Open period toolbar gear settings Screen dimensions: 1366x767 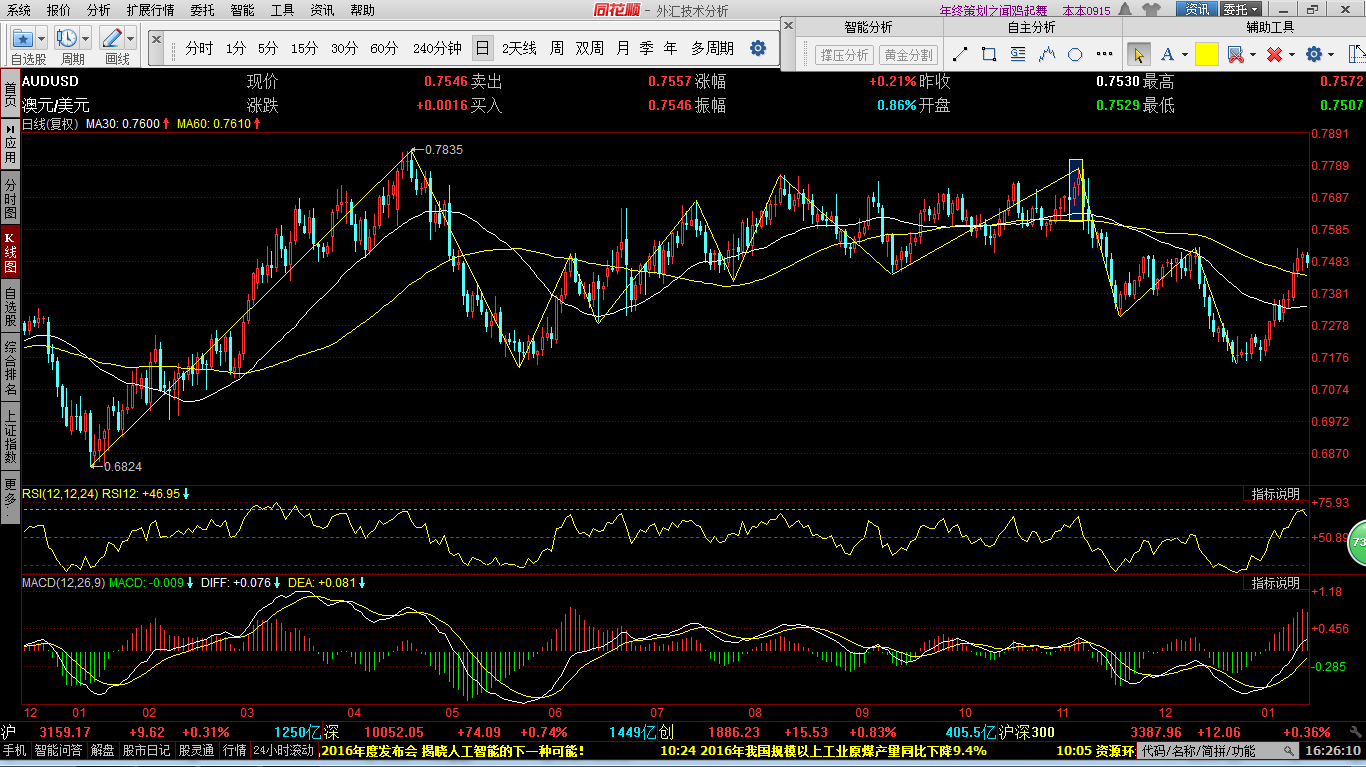pyautogui.click(x=758, y=48)
